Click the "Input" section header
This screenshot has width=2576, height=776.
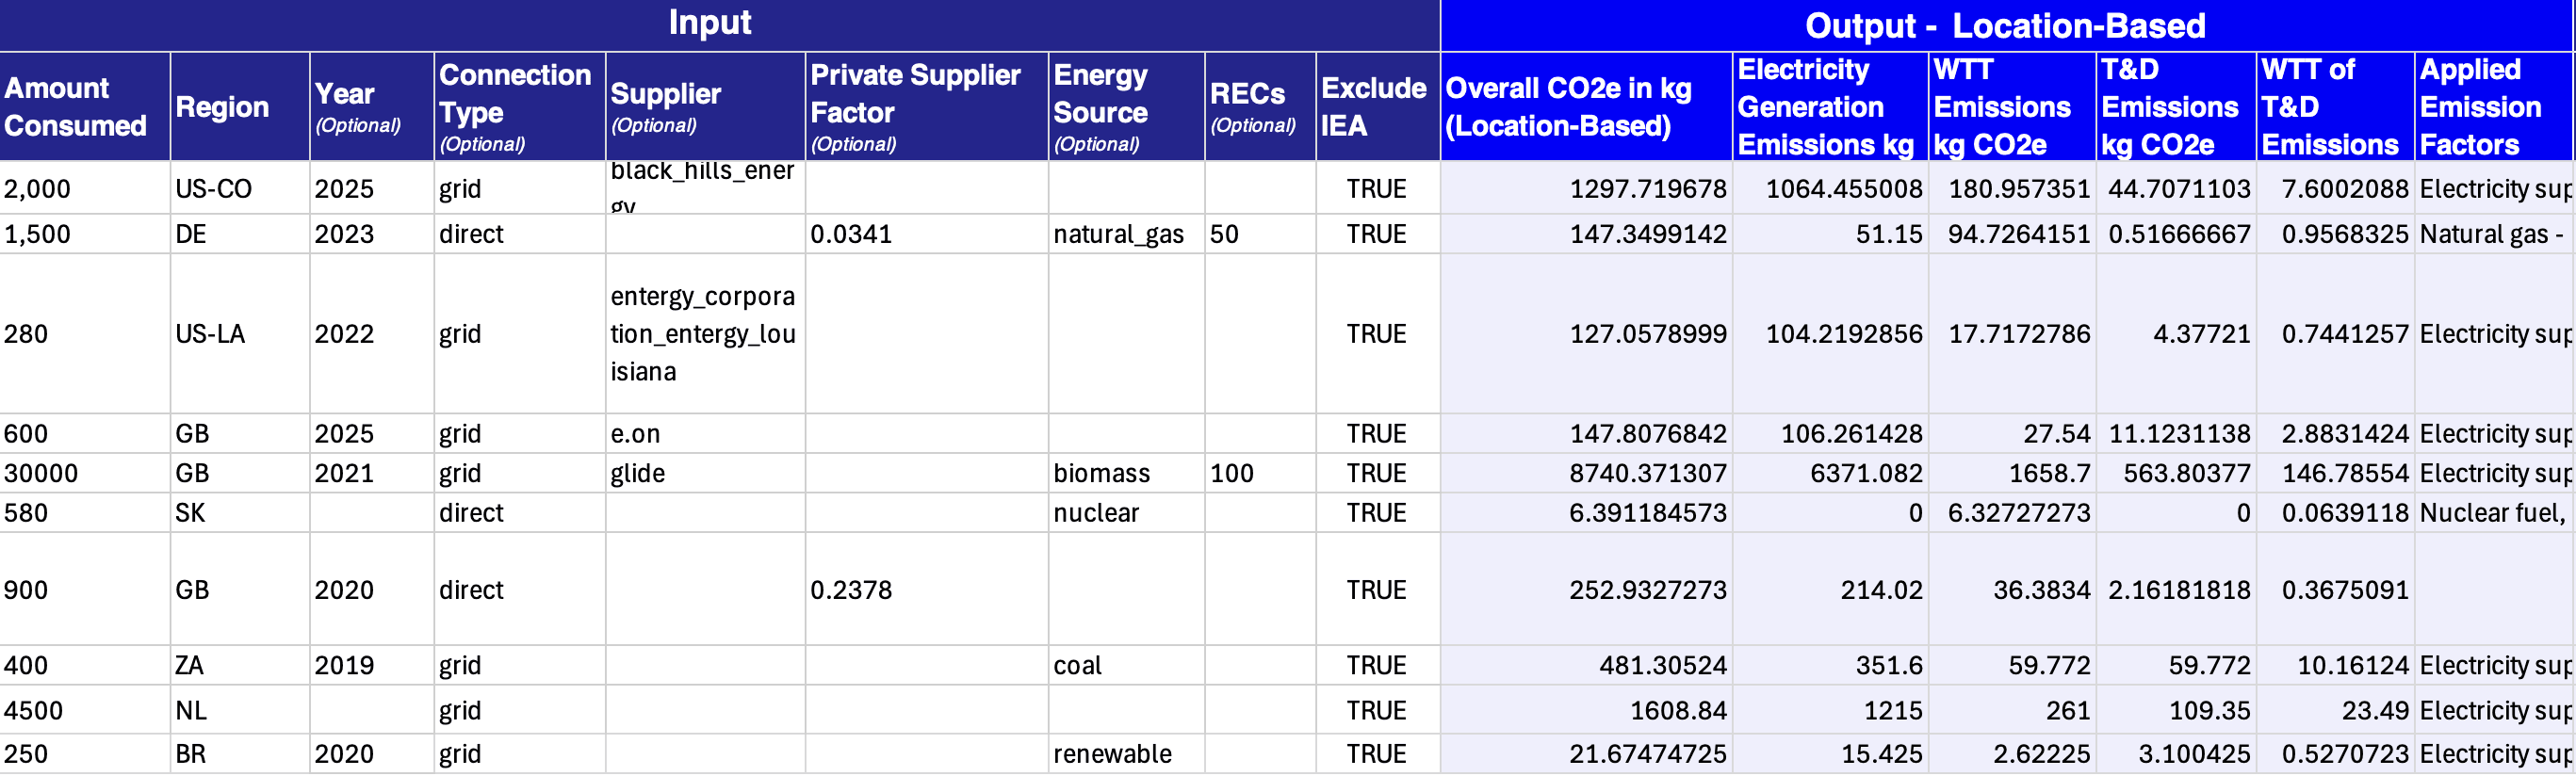710,24
